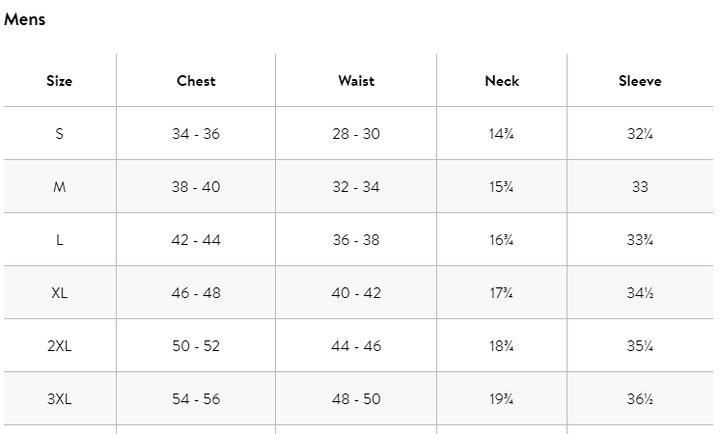Click the Mens heading
The image size is (720, 434).
25,19
